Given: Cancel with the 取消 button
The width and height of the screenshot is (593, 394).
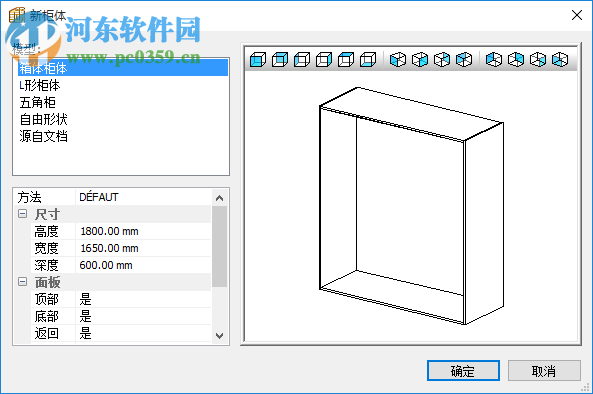Looking at the screenshot, I should (x=544, y=371).
